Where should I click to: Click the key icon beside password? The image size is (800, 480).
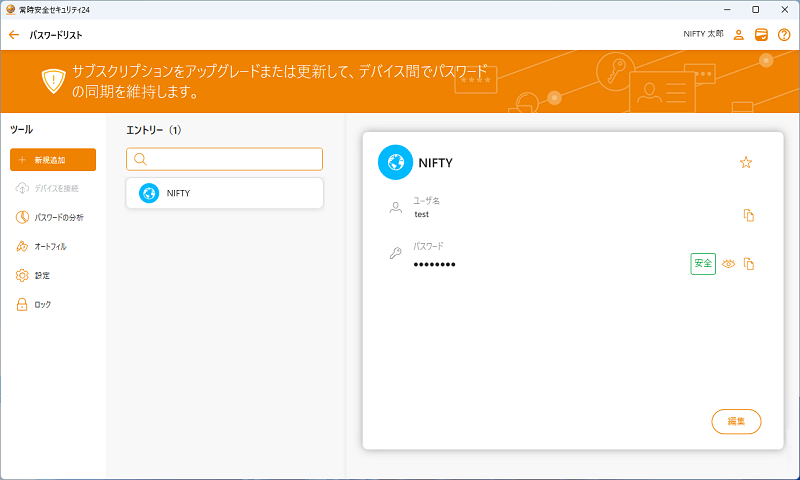(x=395, y=252)
